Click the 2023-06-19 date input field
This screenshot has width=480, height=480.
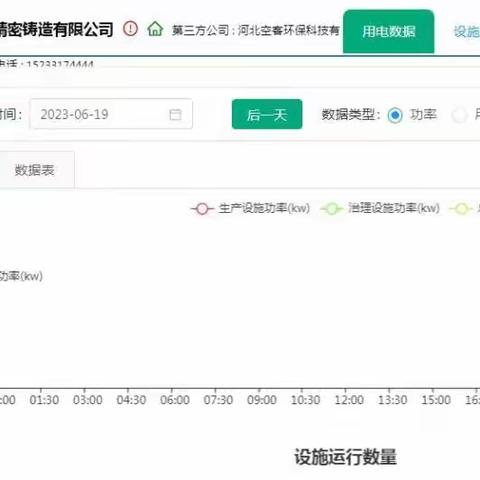(111, 114)
